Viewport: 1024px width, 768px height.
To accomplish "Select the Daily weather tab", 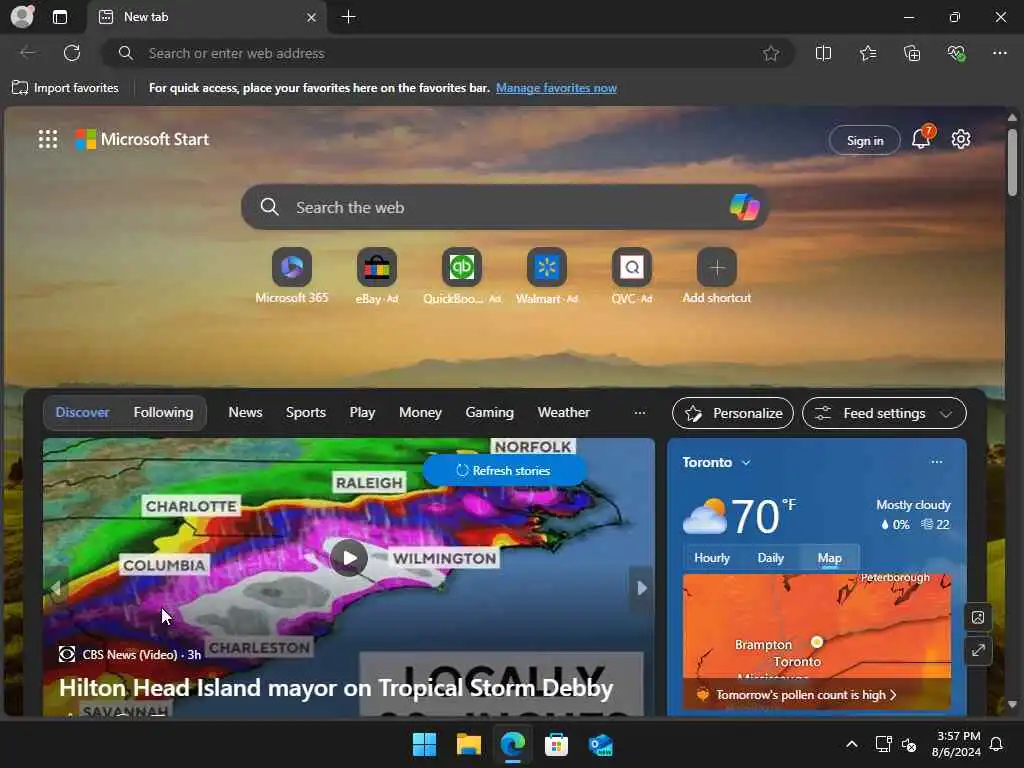I will tap(770, 558).
